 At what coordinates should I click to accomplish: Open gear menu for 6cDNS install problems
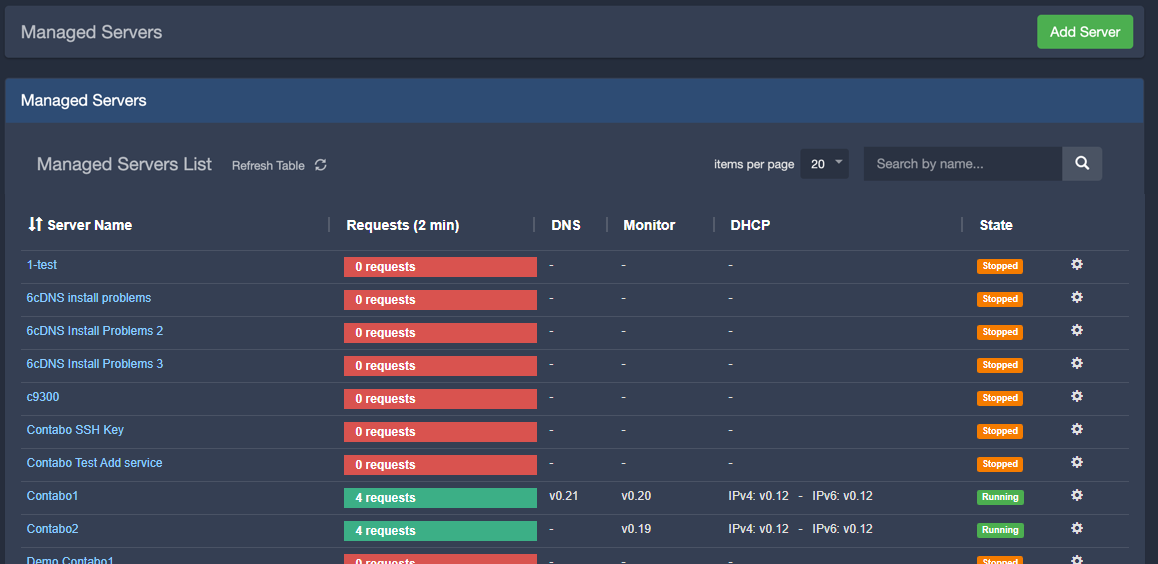point(1077,298)
